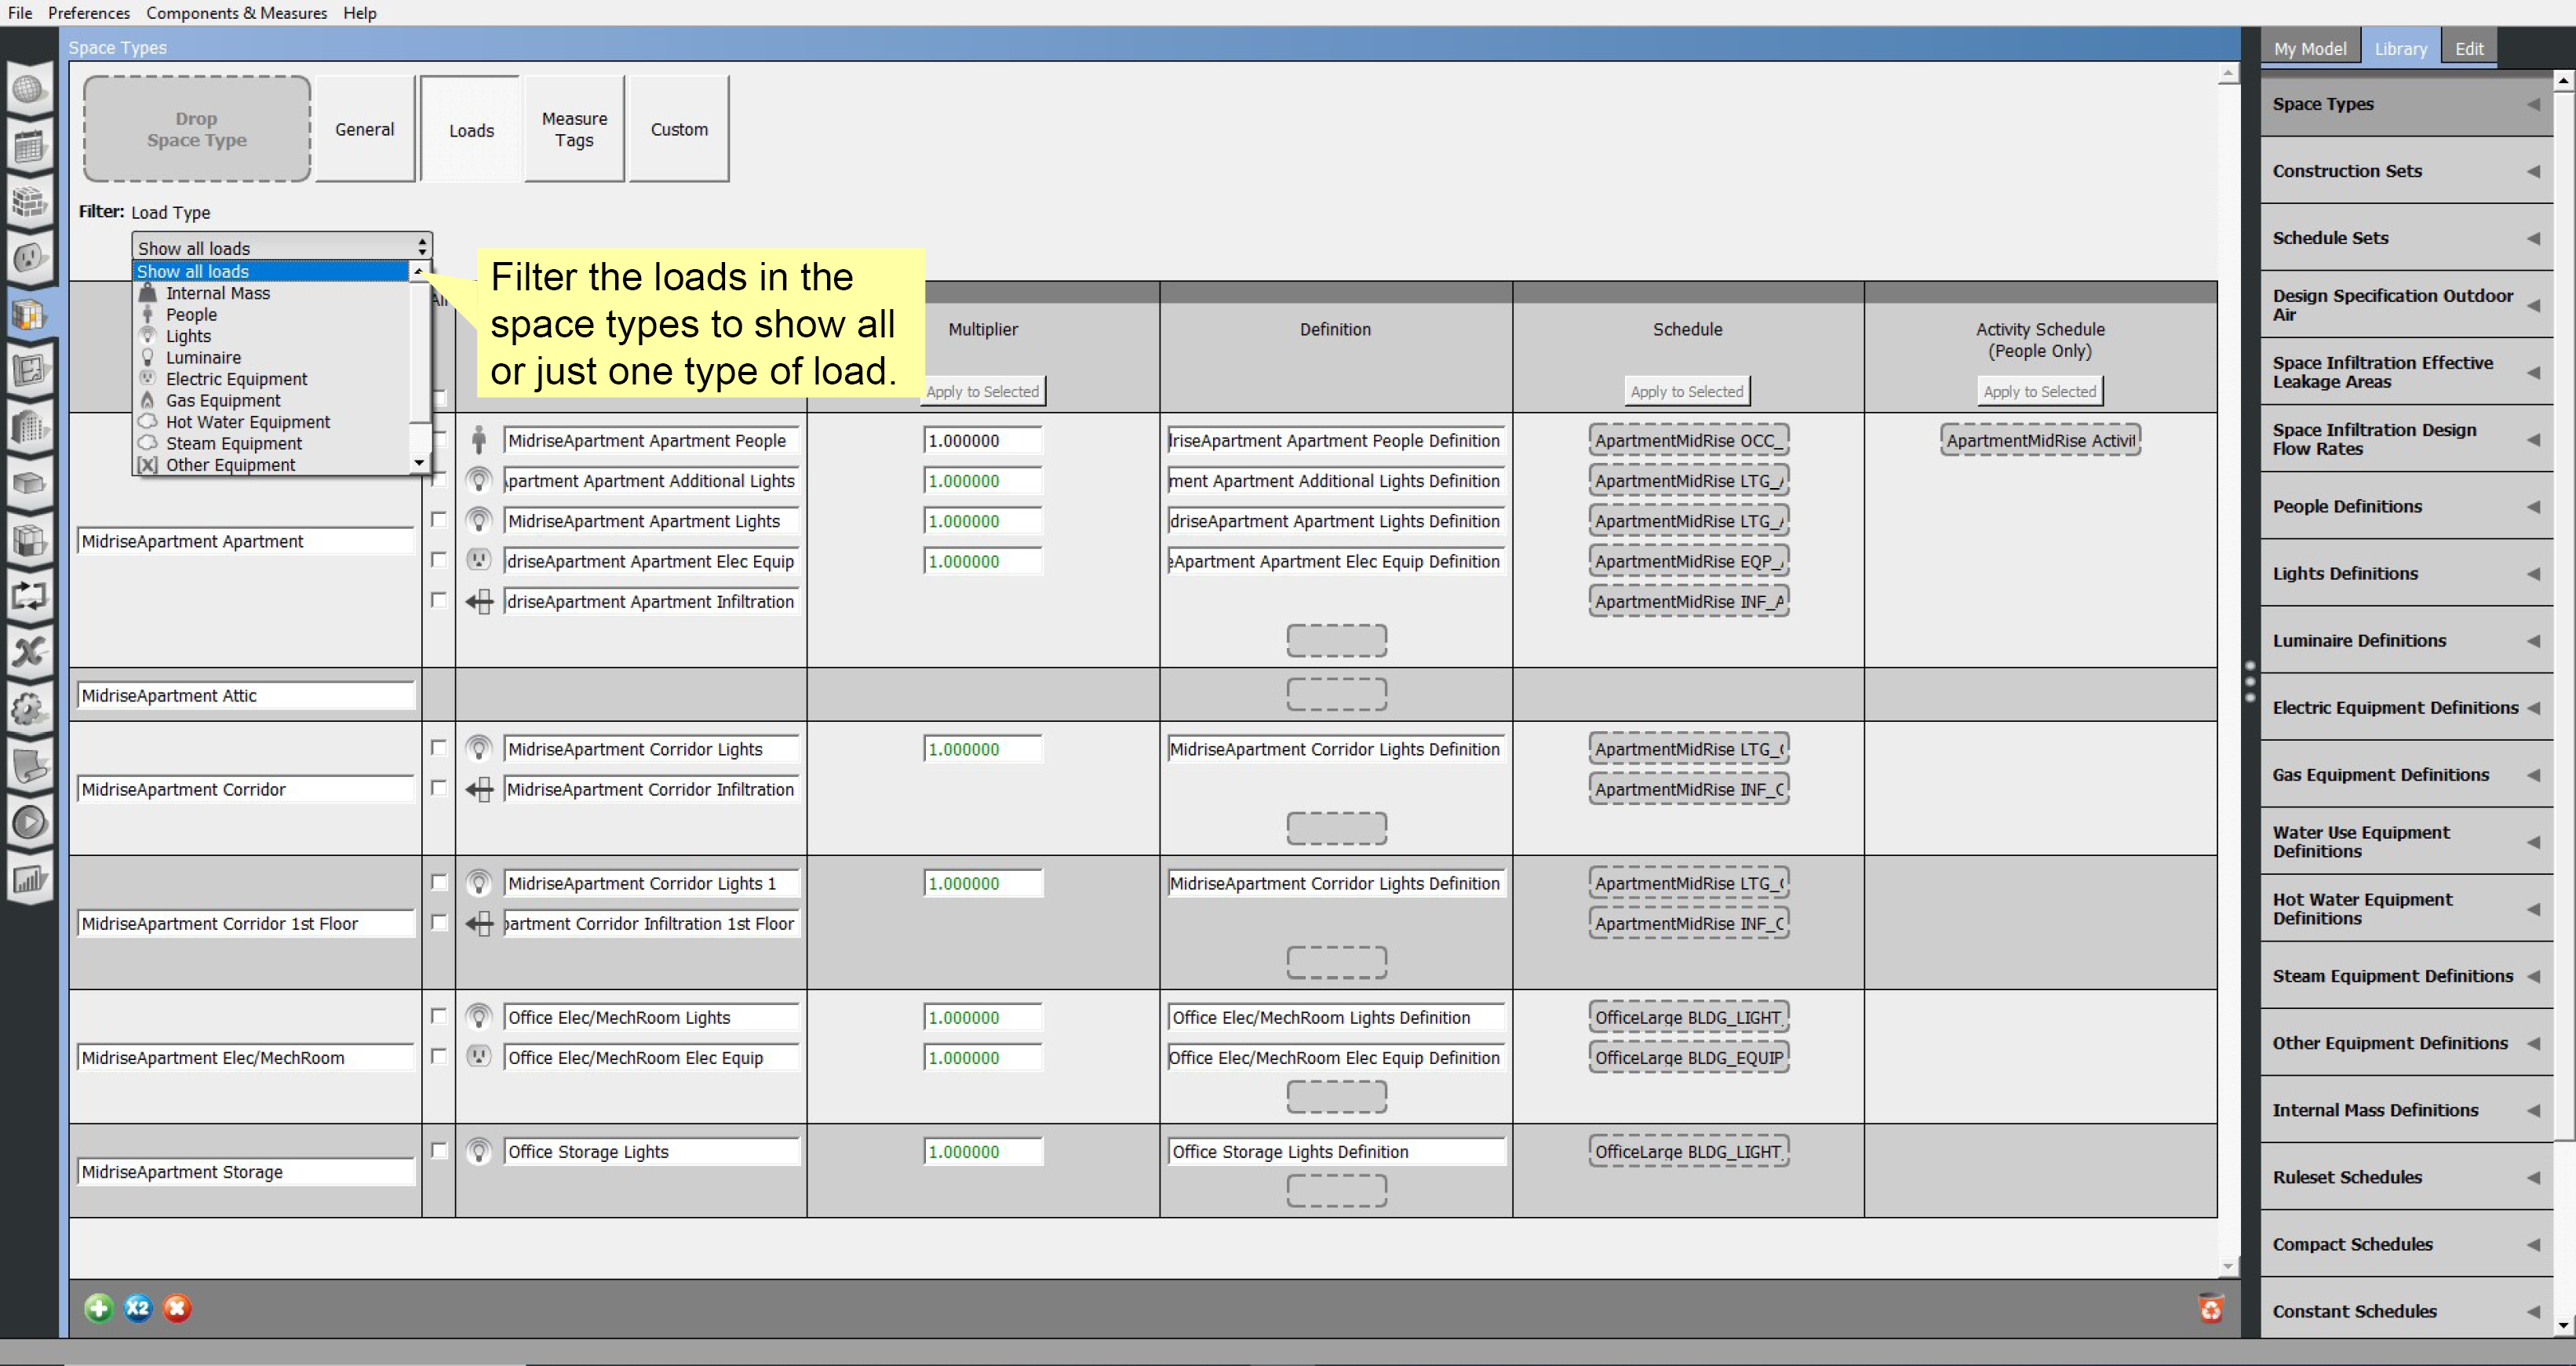This screenshot has width=2576, height=1366.
Task: Click the green add new object button
Action: click(x=98, y=1308)
